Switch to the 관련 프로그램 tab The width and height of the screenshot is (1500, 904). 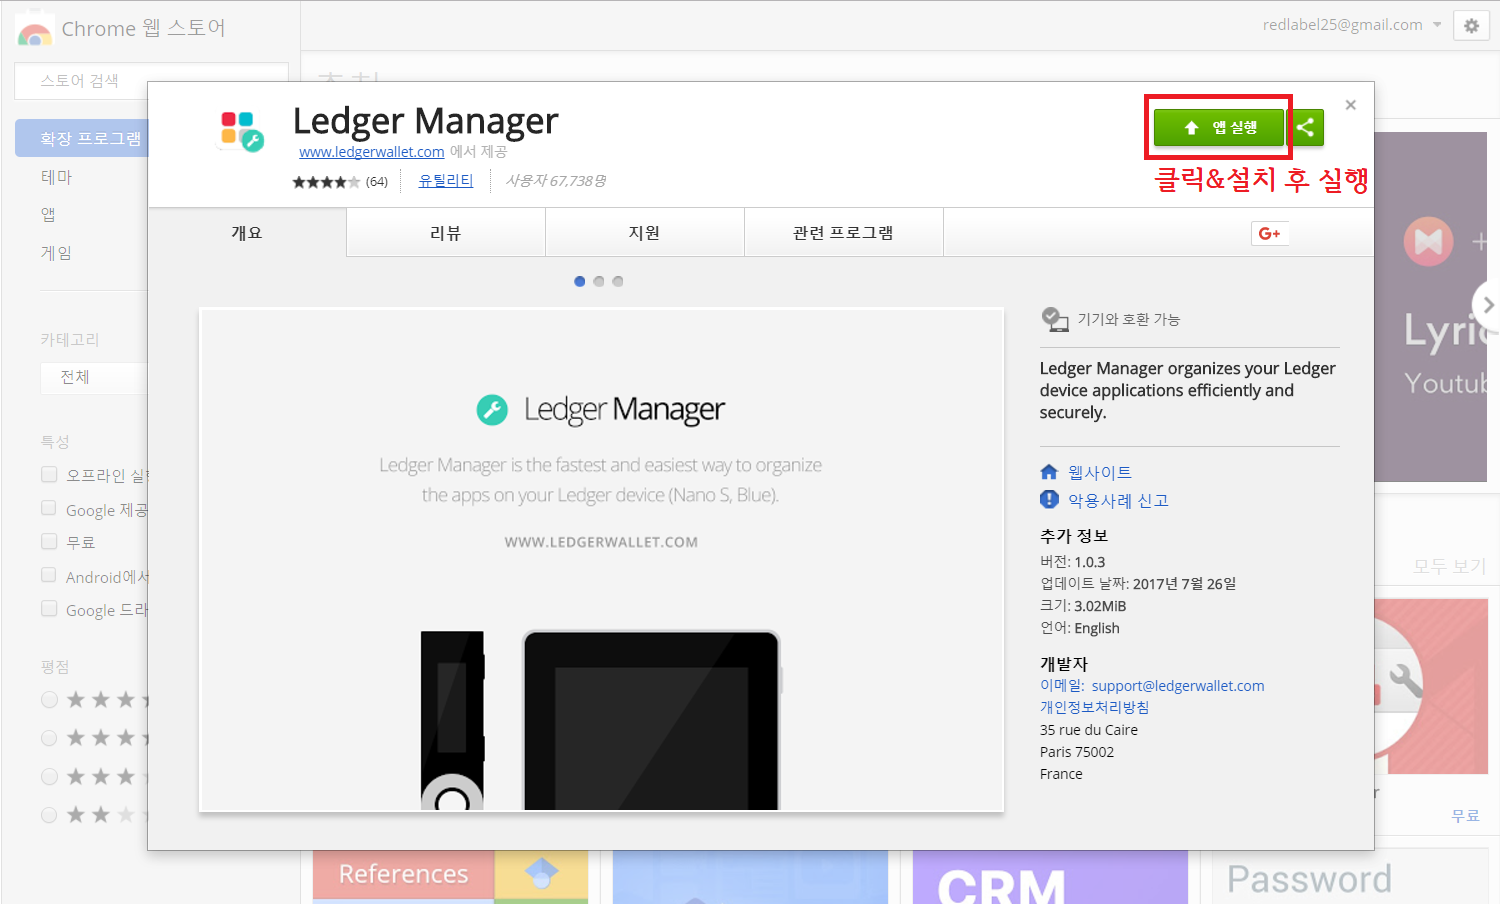pyautogui.click(x=844, y=233)
